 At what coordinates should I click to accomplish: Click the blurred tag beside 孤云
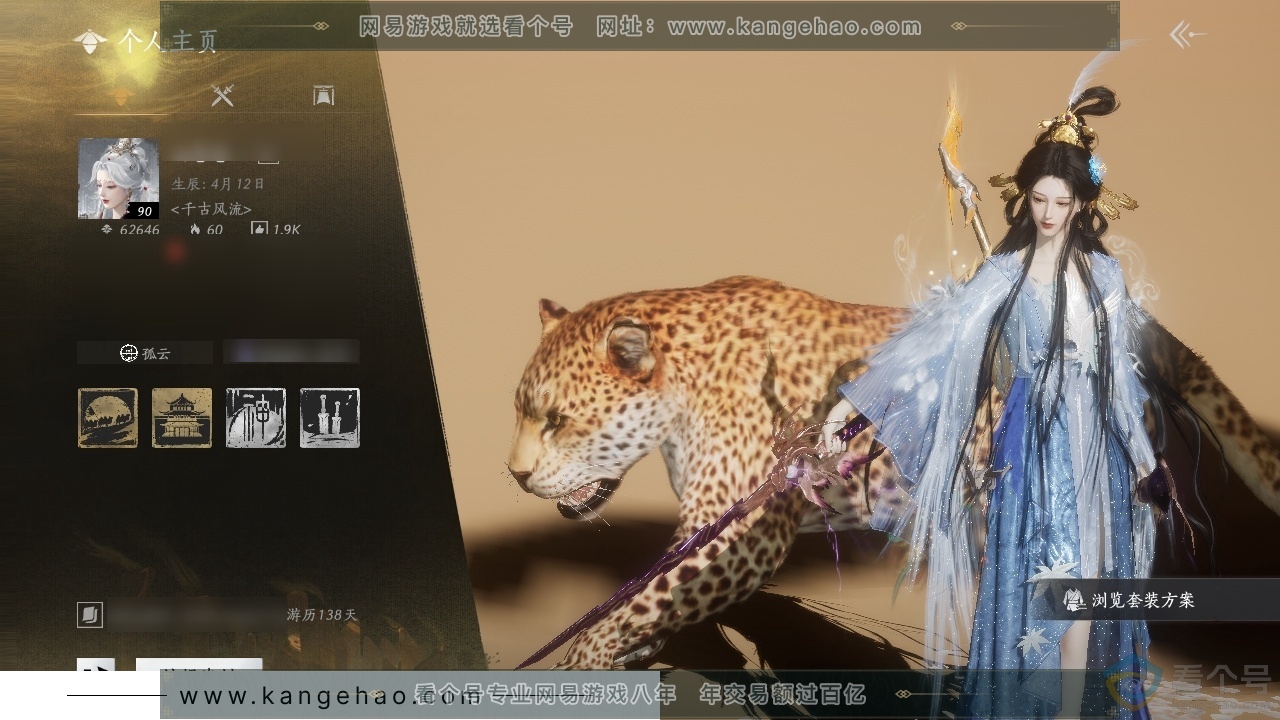[x=291, y=352]
